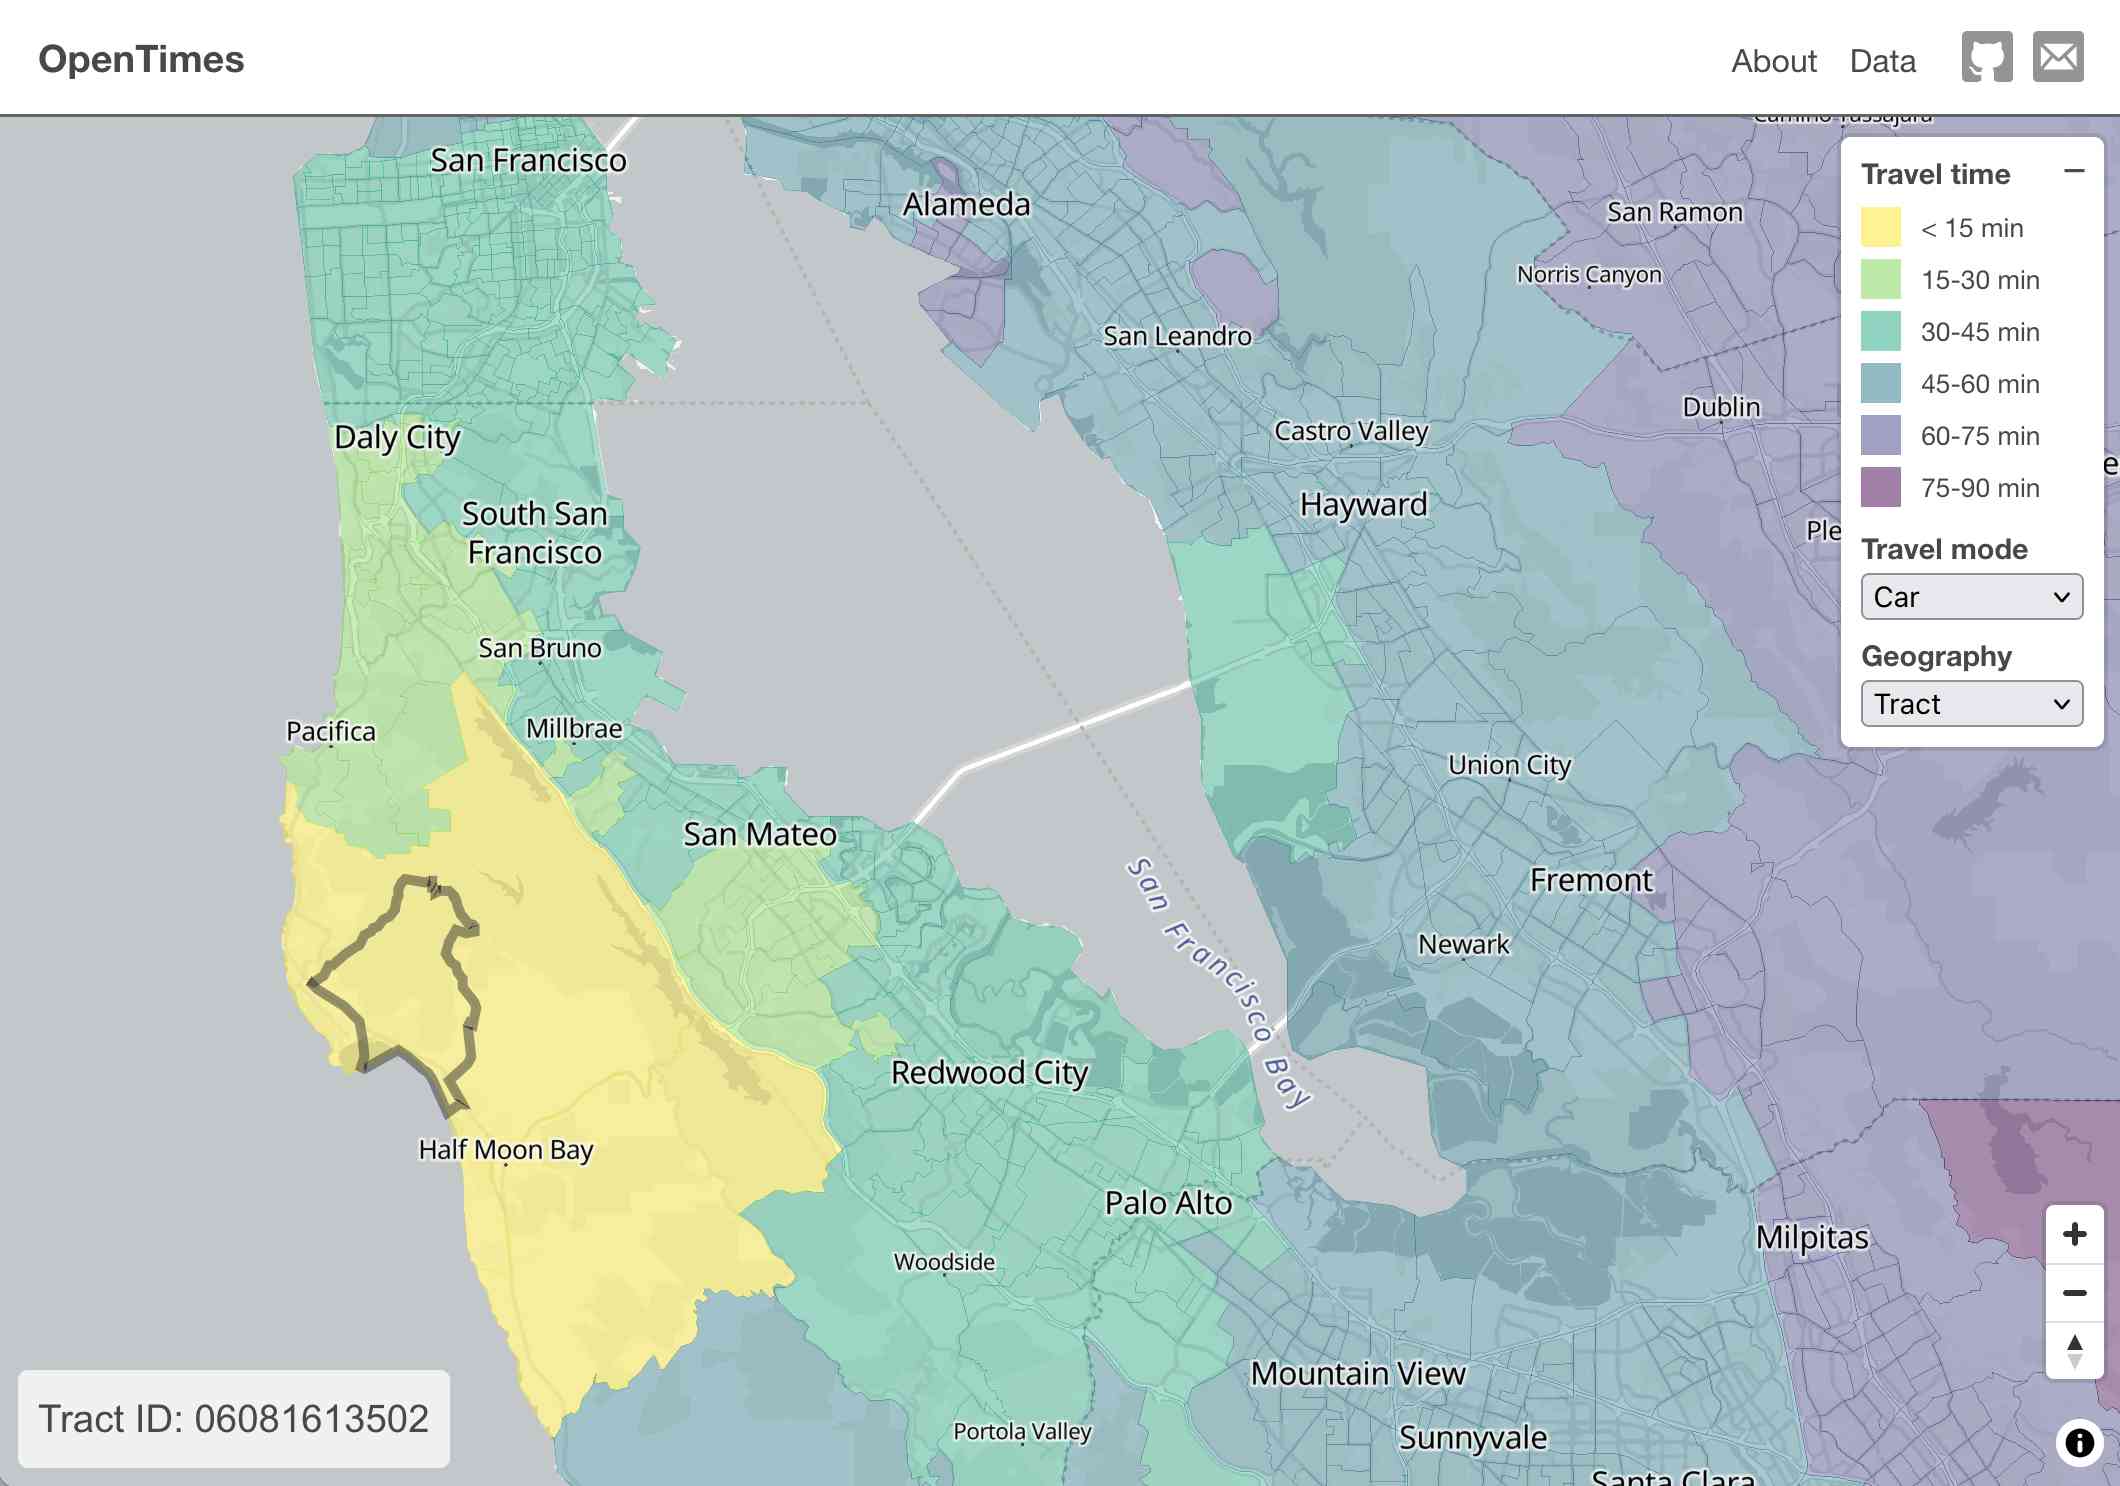Open the Travel mode Car dropdown

(x=1972, y=597)
